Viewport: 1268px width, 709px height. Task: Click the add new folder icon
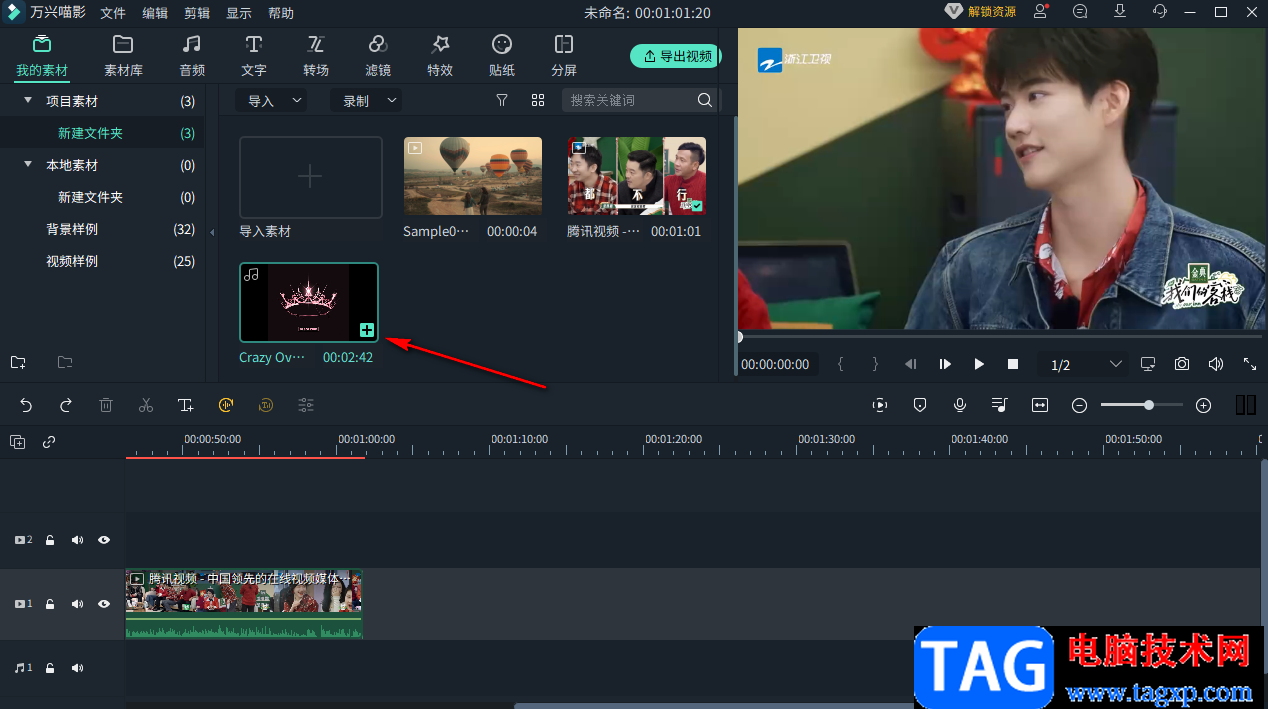[18, 362]
